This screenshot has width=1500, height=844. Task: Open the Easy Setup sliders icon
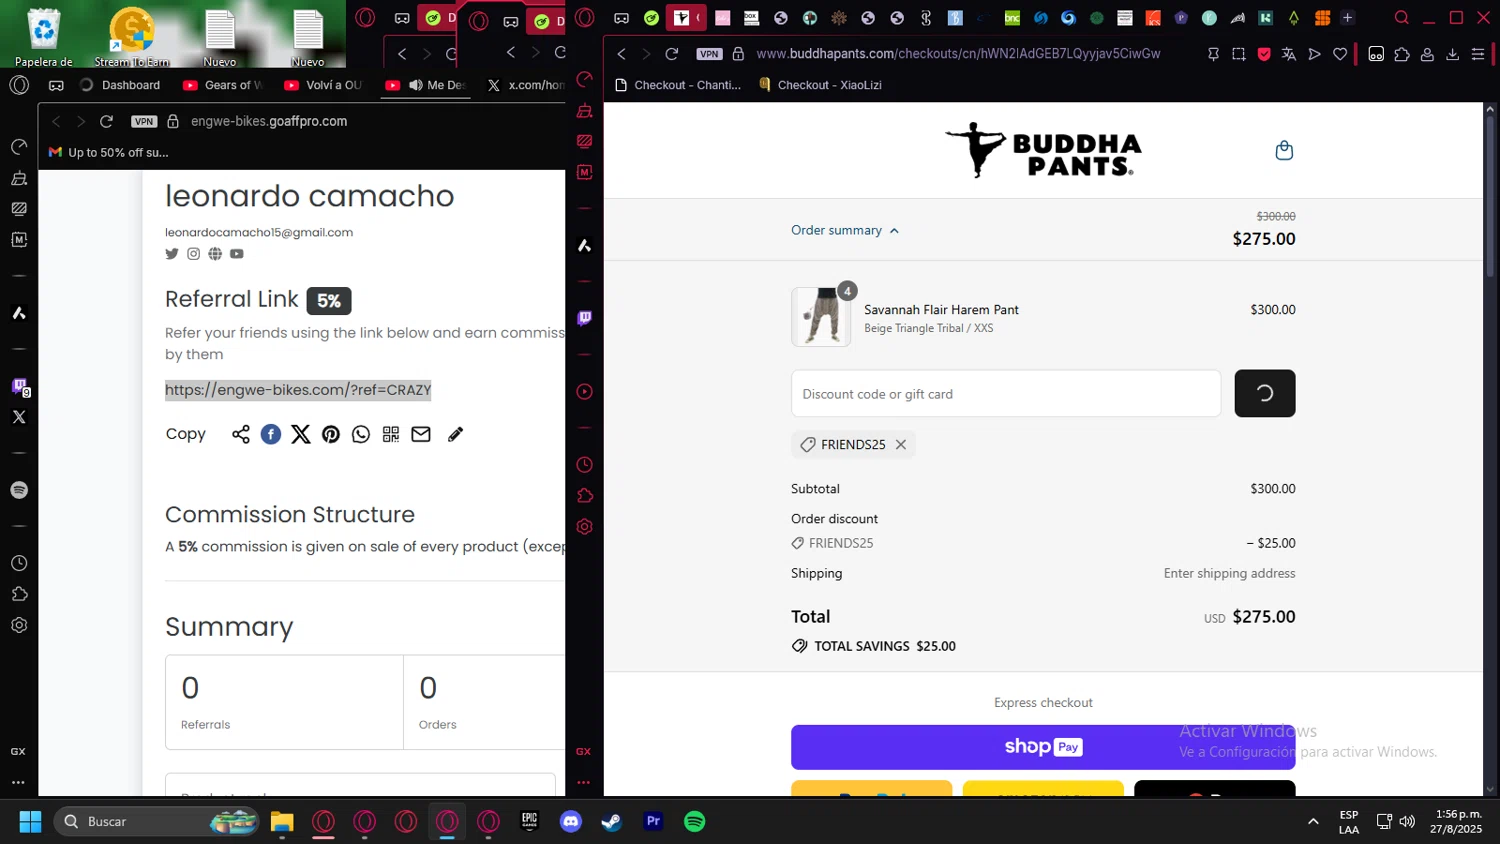pos(1478,54)
